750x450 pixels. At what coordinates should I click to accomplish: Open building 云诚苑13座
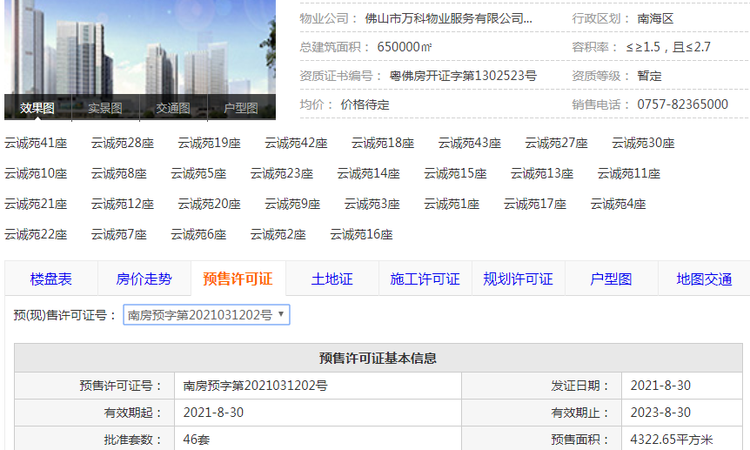[542, 174]
